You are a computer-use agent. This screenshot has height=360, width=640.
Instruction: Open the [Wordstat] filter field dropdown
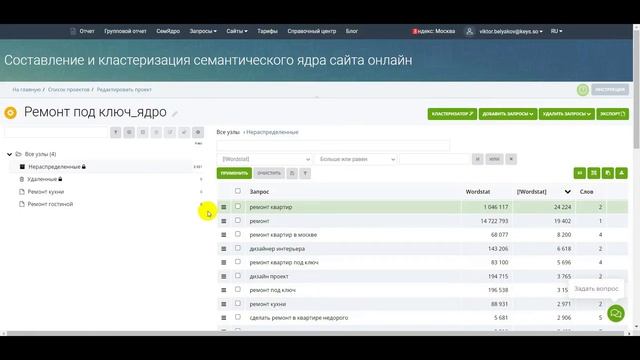coord(265,159)
